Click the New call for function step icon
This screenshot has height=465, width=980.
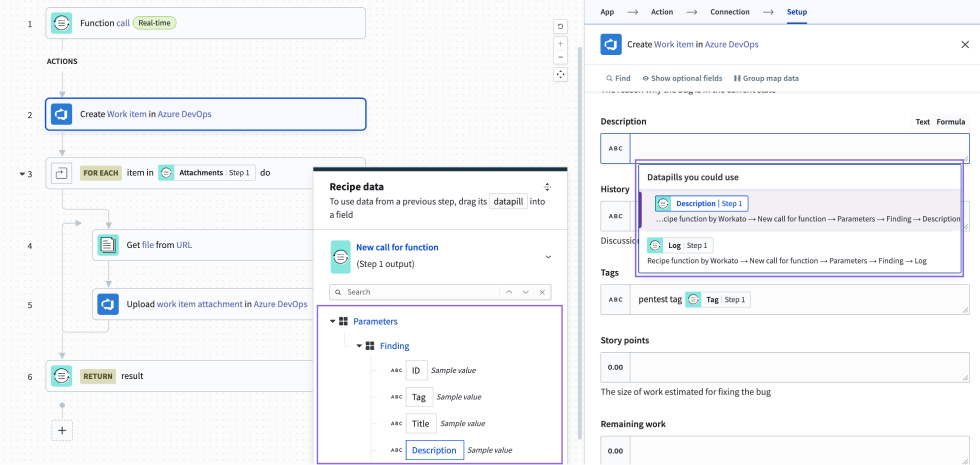tap(341, 256)
